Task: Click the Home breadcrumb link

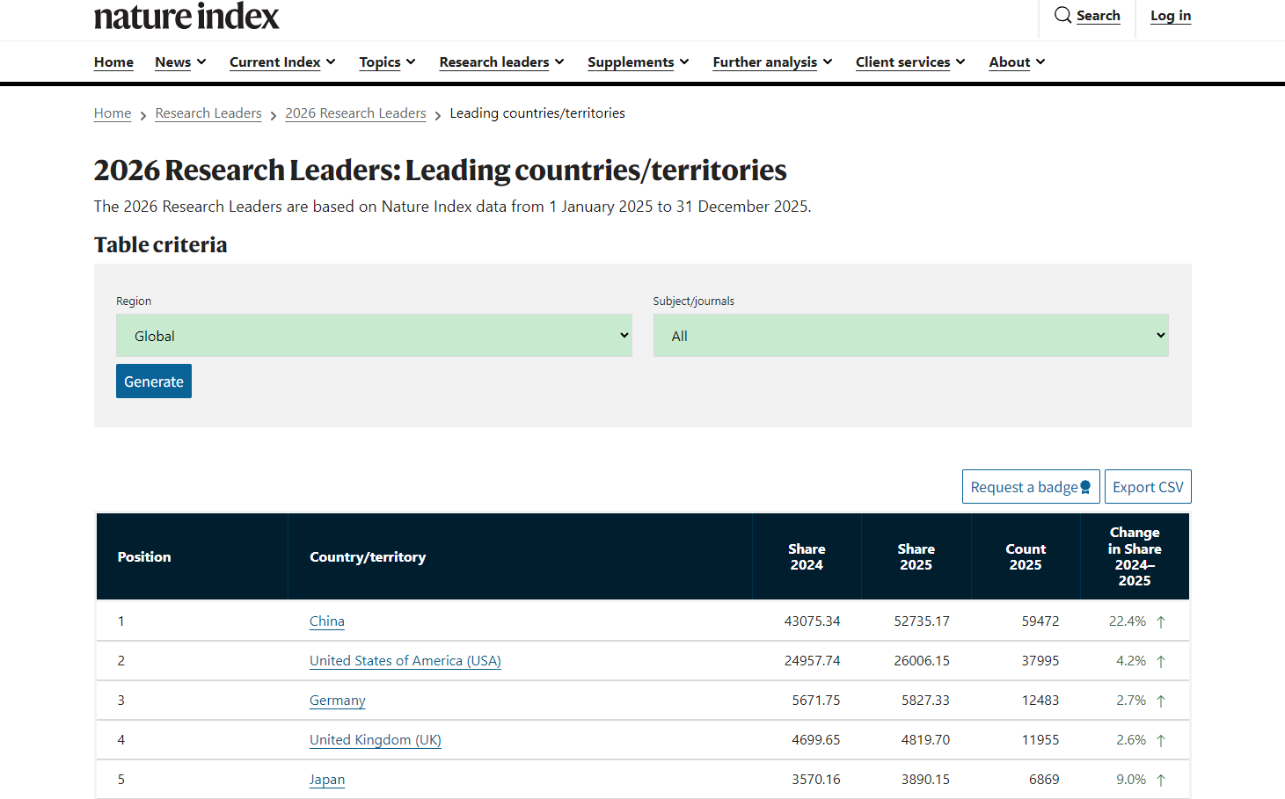Action: coord(112,114)
